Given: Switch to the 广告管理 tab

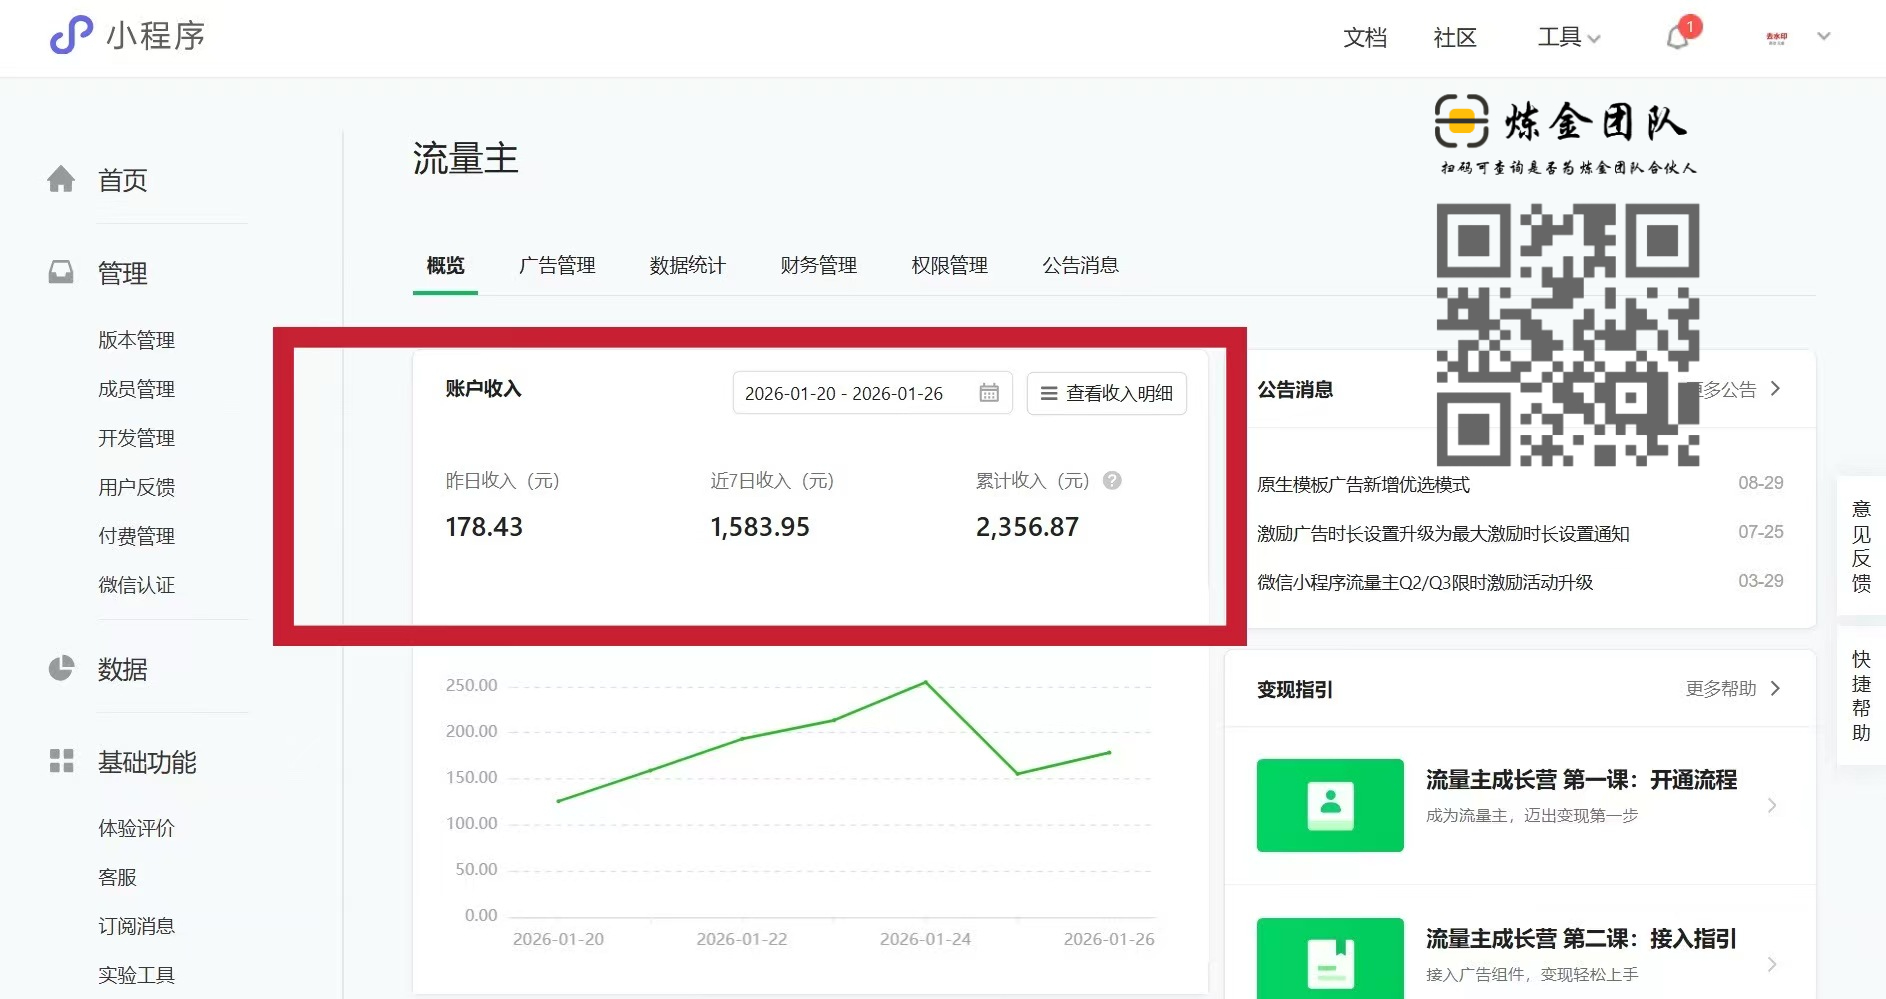Looking at the screenshot, I should [x=557, y=265].
